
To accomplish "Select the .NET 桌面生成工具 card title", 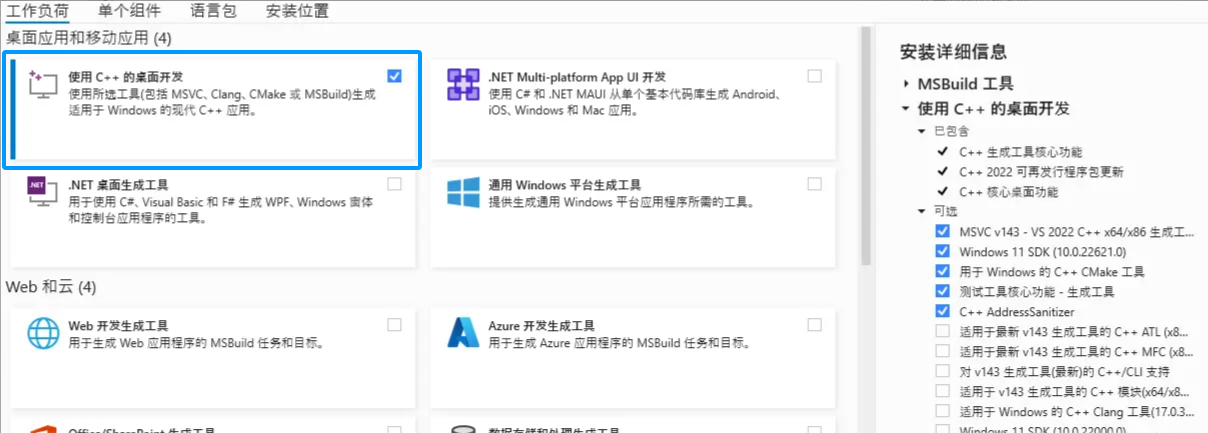I will point(118,185).
